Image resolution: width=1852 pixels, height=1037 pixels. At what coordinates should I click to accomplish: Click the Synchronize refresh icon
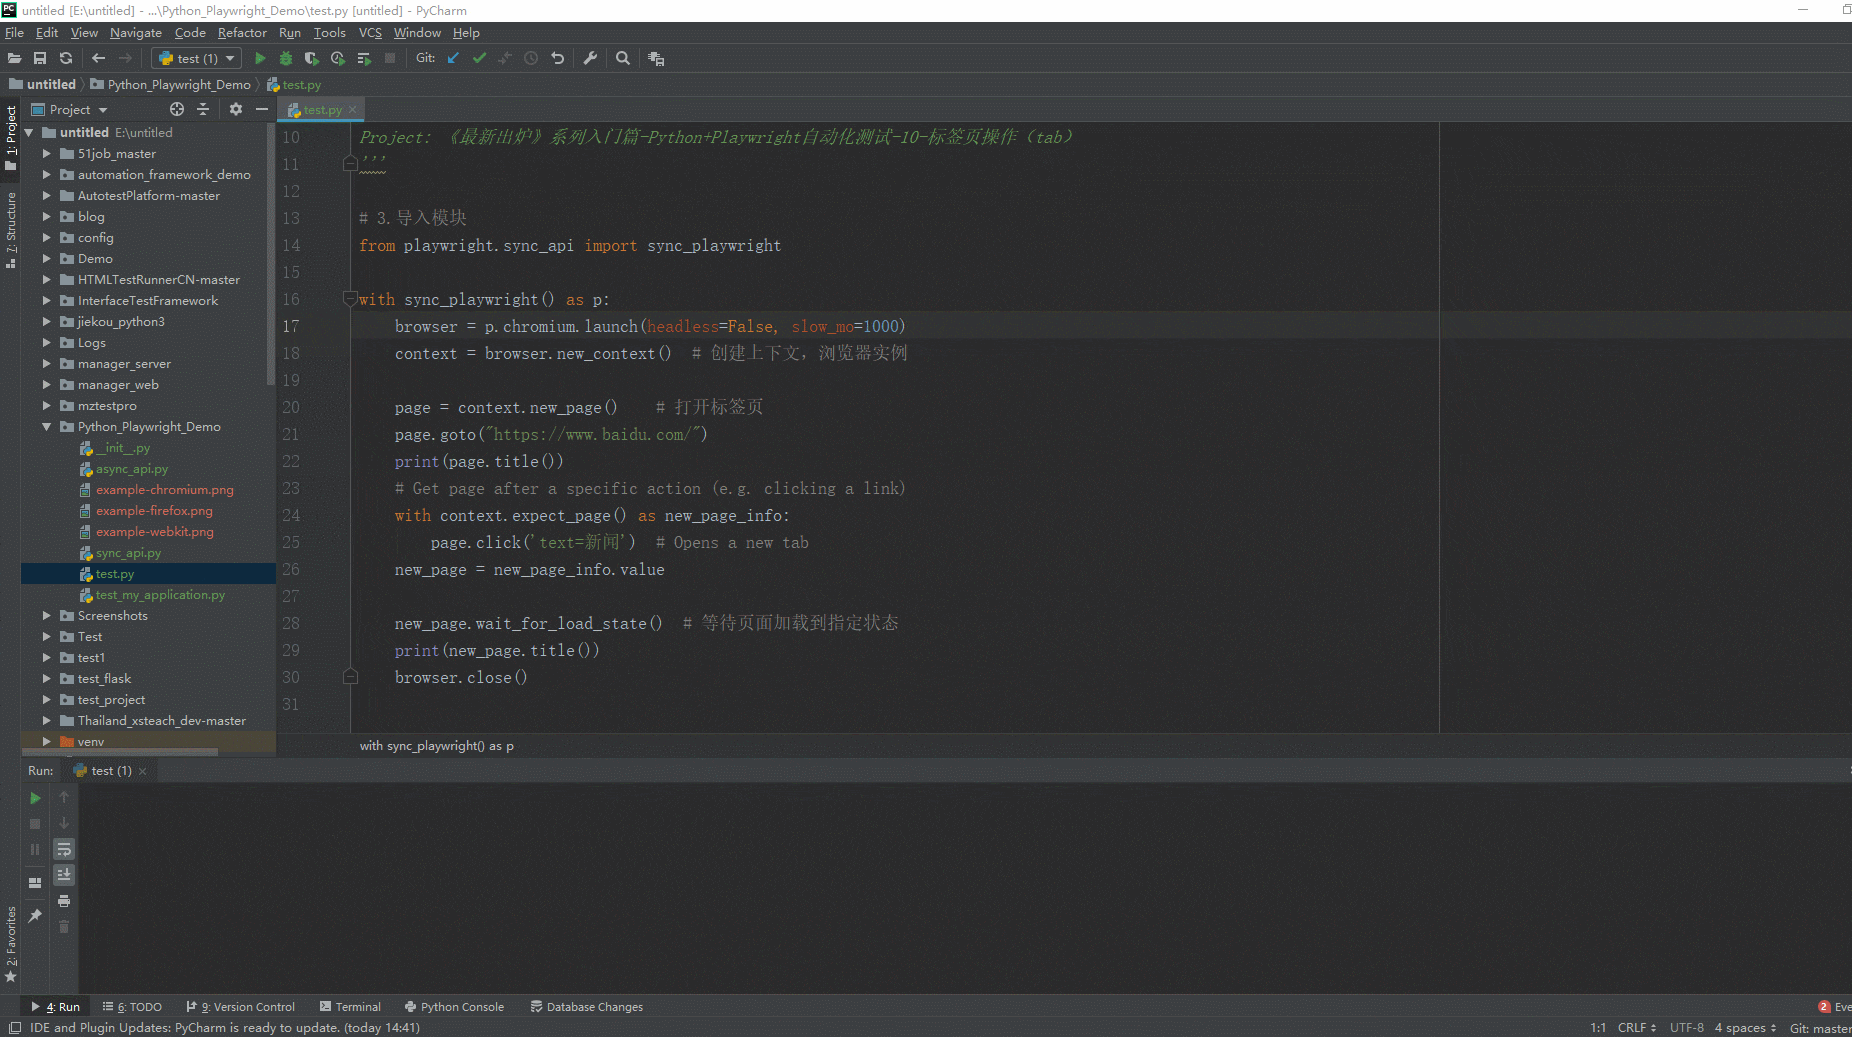click(x=66, y=58)
